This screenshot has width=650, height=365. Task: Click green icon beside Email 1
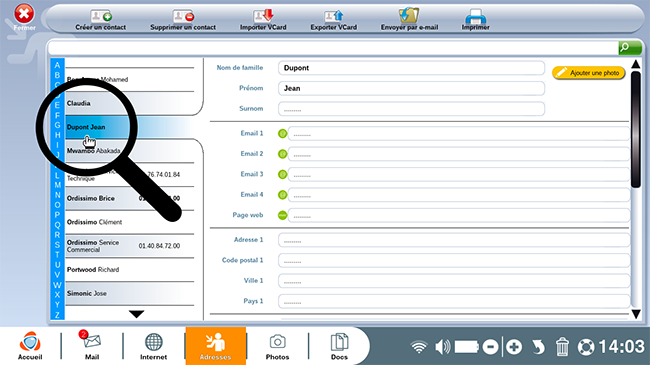click(x=282, y=134)
